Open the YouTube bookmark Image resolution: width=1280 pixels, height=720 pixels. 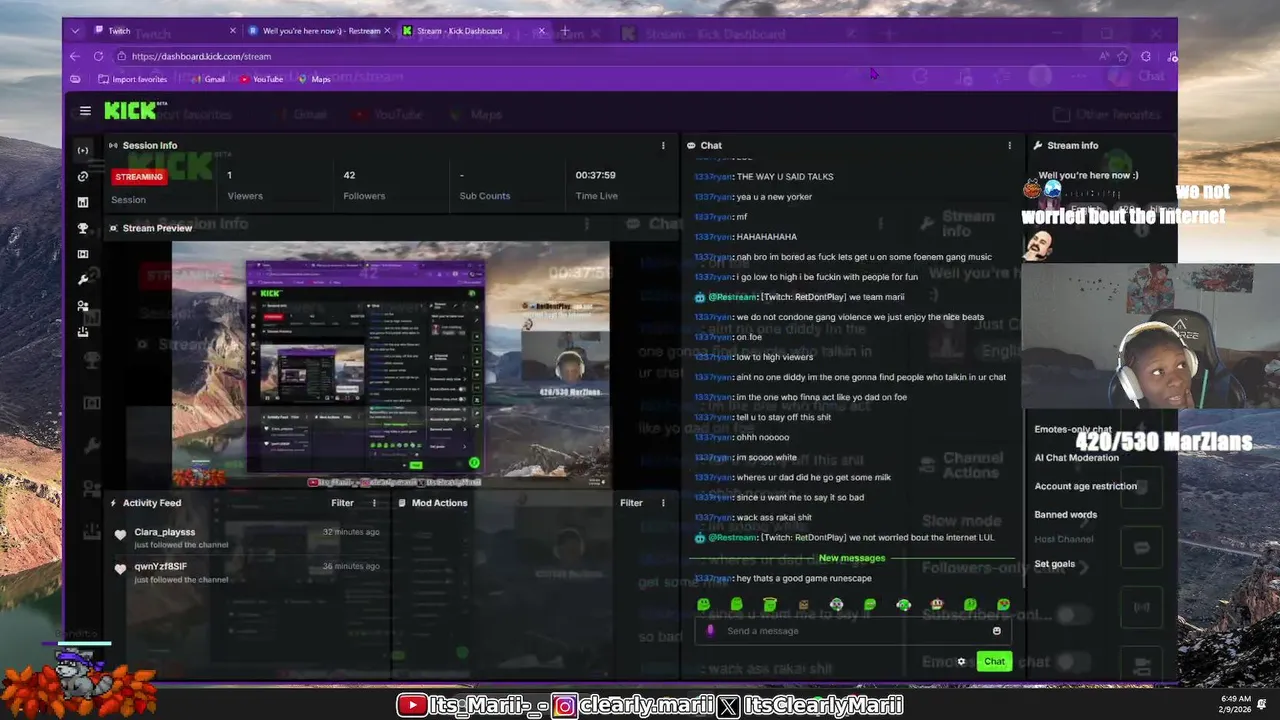pos(260,79)
